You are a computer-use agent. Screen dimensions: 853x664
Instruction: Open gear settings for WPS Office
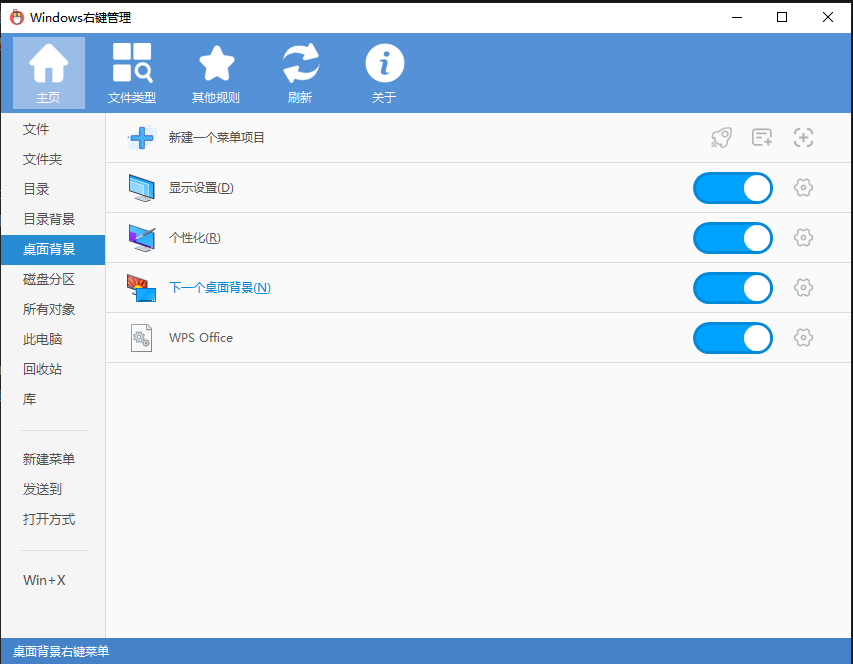tap(802, 338)
